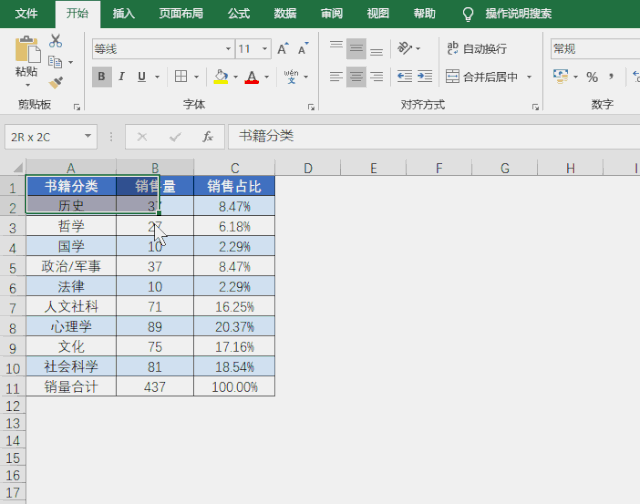Increase font size with larger A
The height and width of the screenshot is (504, 640).
[283, 49]
